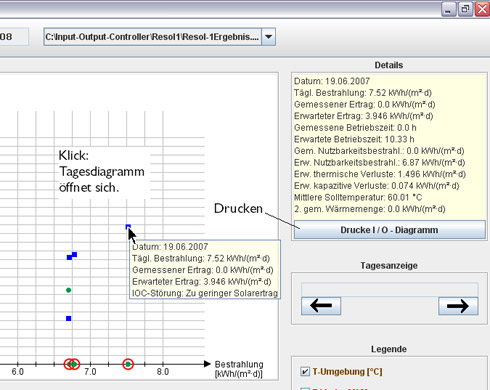Minimize the application window
Viewport: 490px width, 390px height.
(449, 9)
